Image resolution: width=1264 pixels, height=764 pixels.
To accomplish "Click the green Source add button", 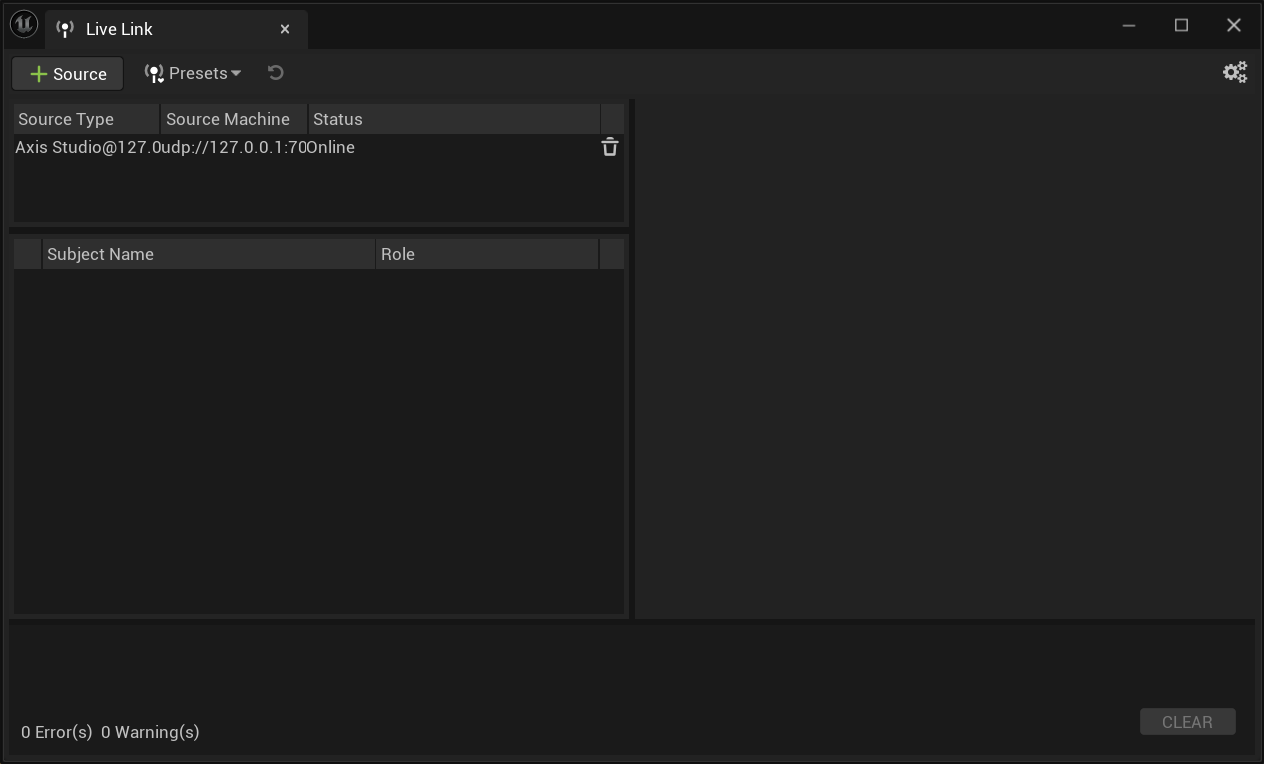I will point(68,74).
